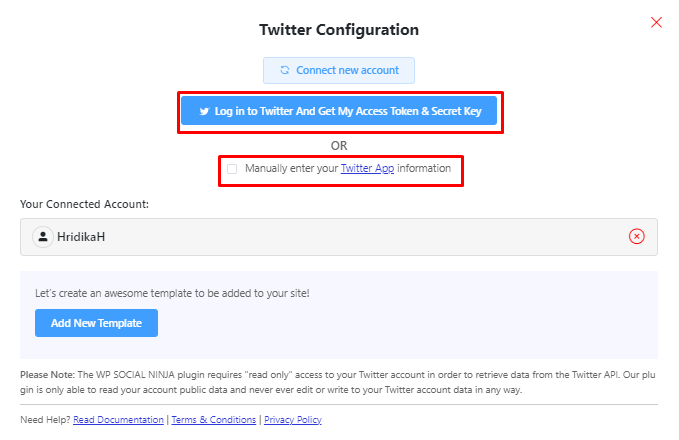This screenshot has height=440, width=679.
Task: Click the Twitter bird icon
Action: coord(205,112)
